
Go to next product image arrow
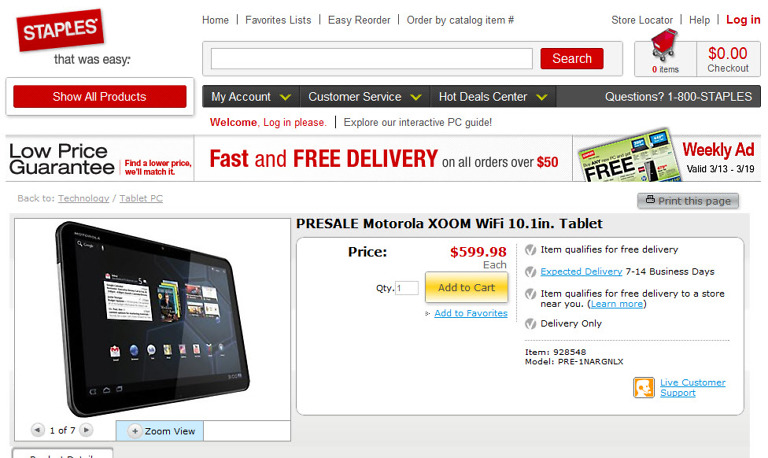[x=86, y=430]
